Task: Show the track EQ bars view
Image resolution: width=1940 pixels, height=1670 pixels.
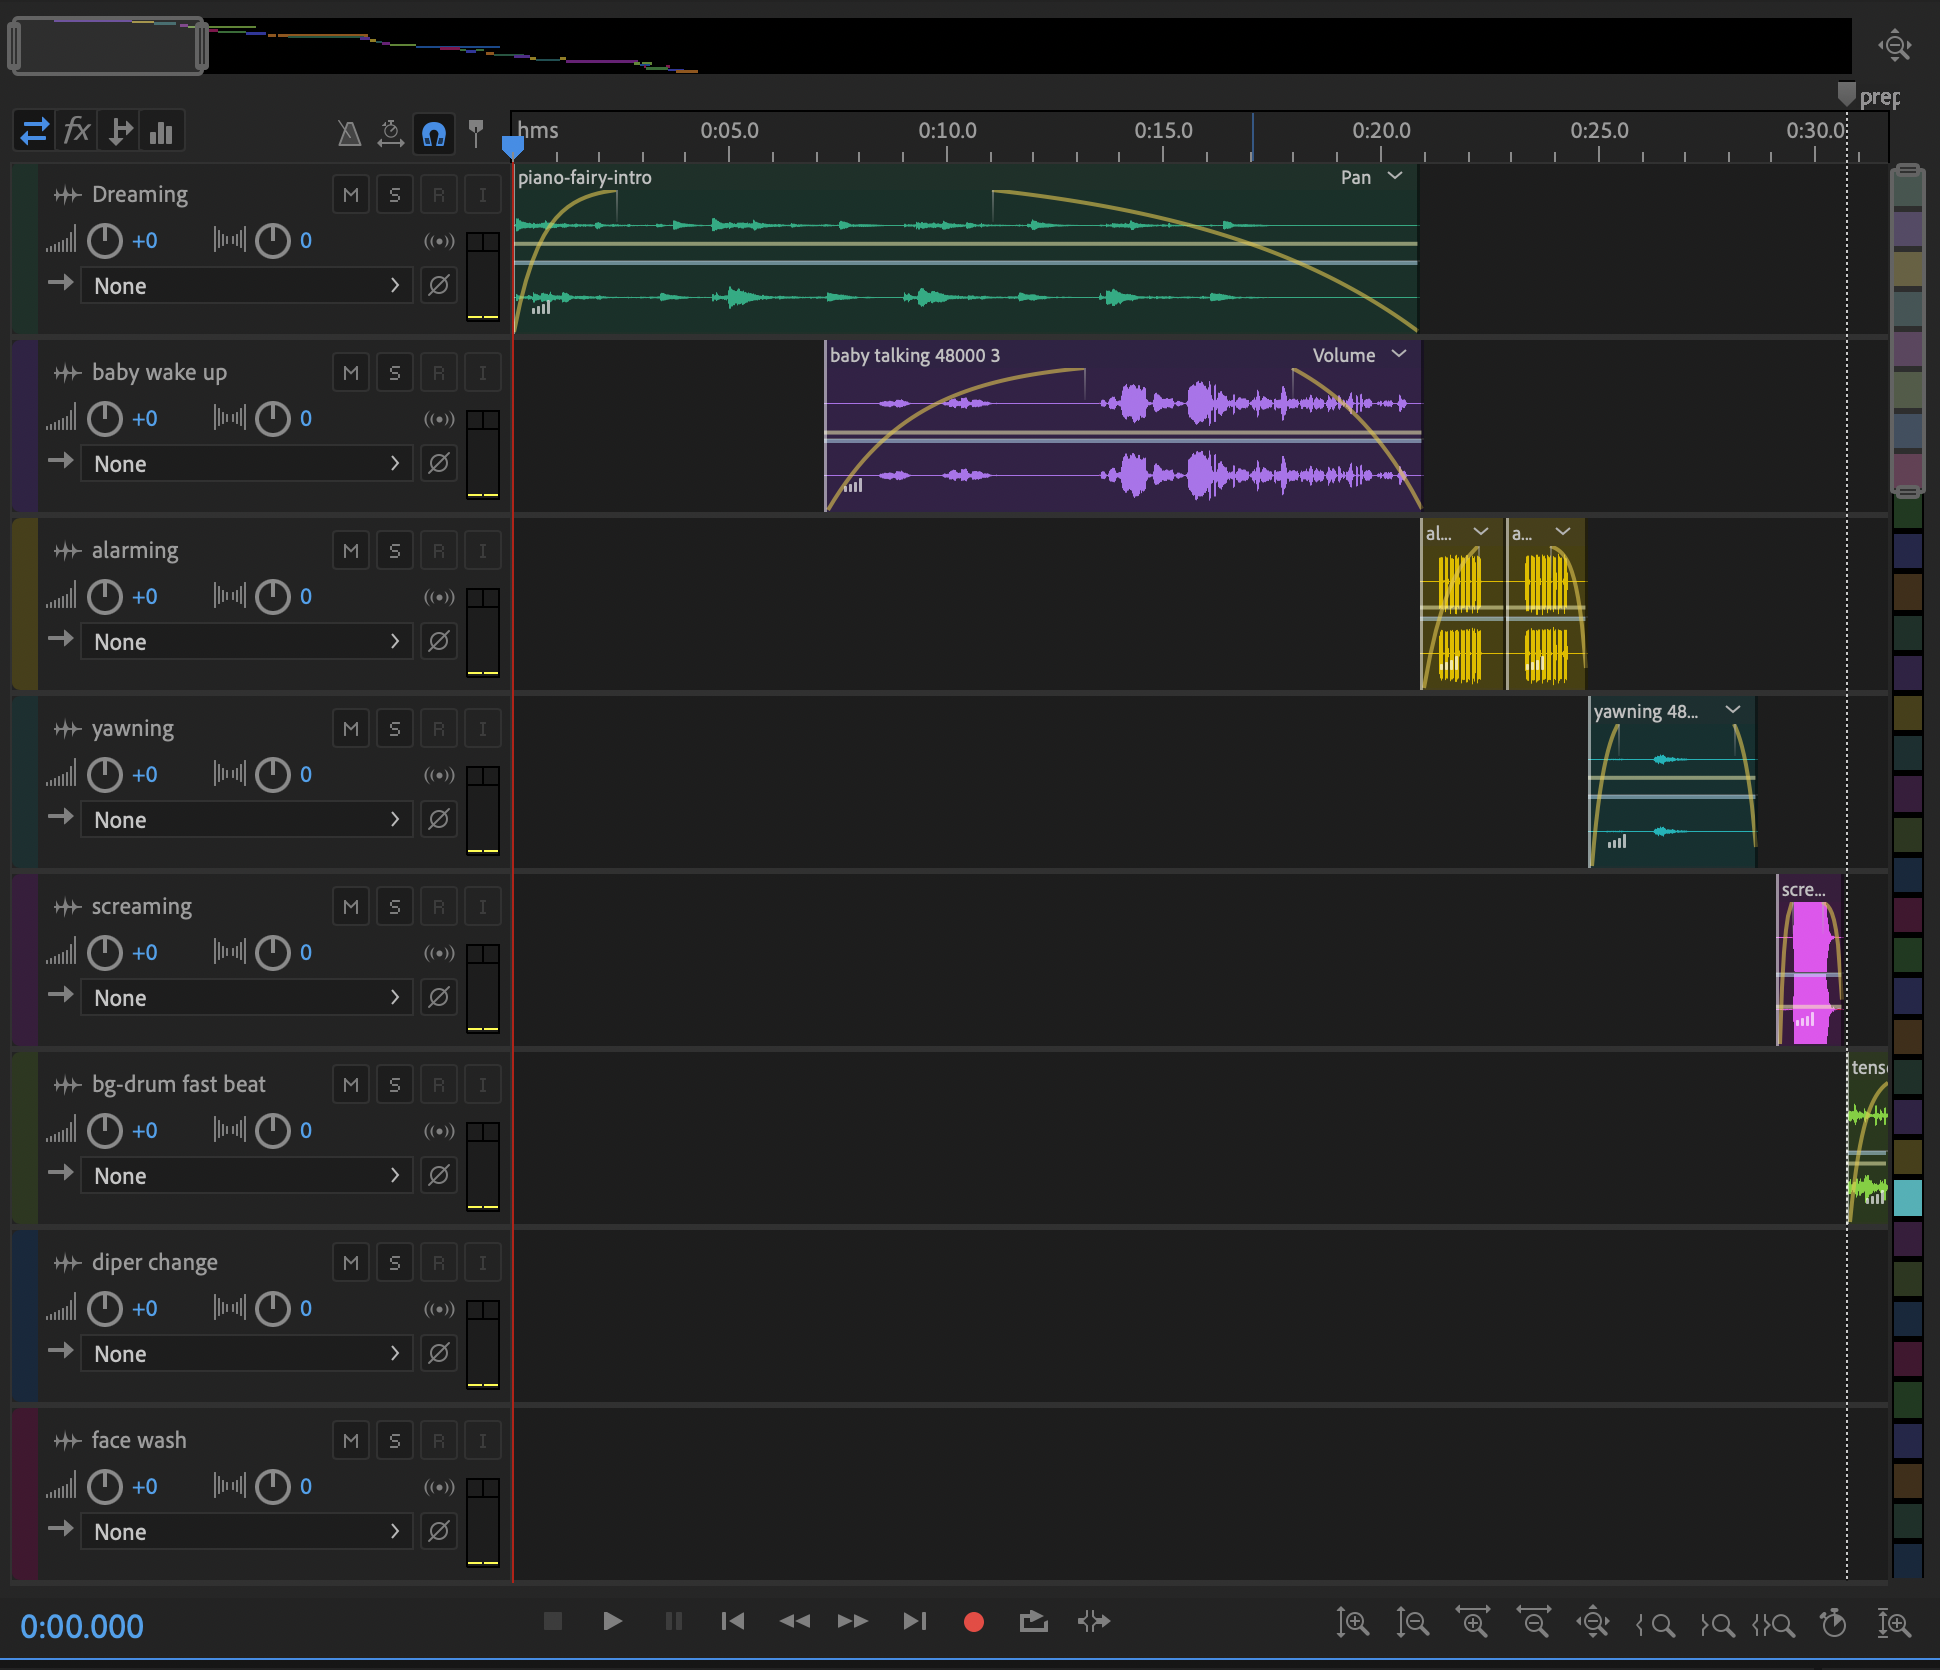Action: pos(161,131)
